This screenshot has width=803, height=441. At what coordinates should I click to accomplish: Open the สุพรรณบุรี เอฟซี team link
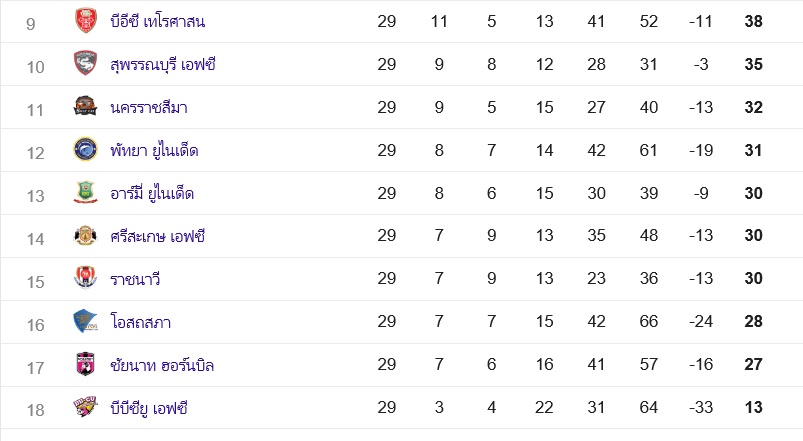[163, 65]
